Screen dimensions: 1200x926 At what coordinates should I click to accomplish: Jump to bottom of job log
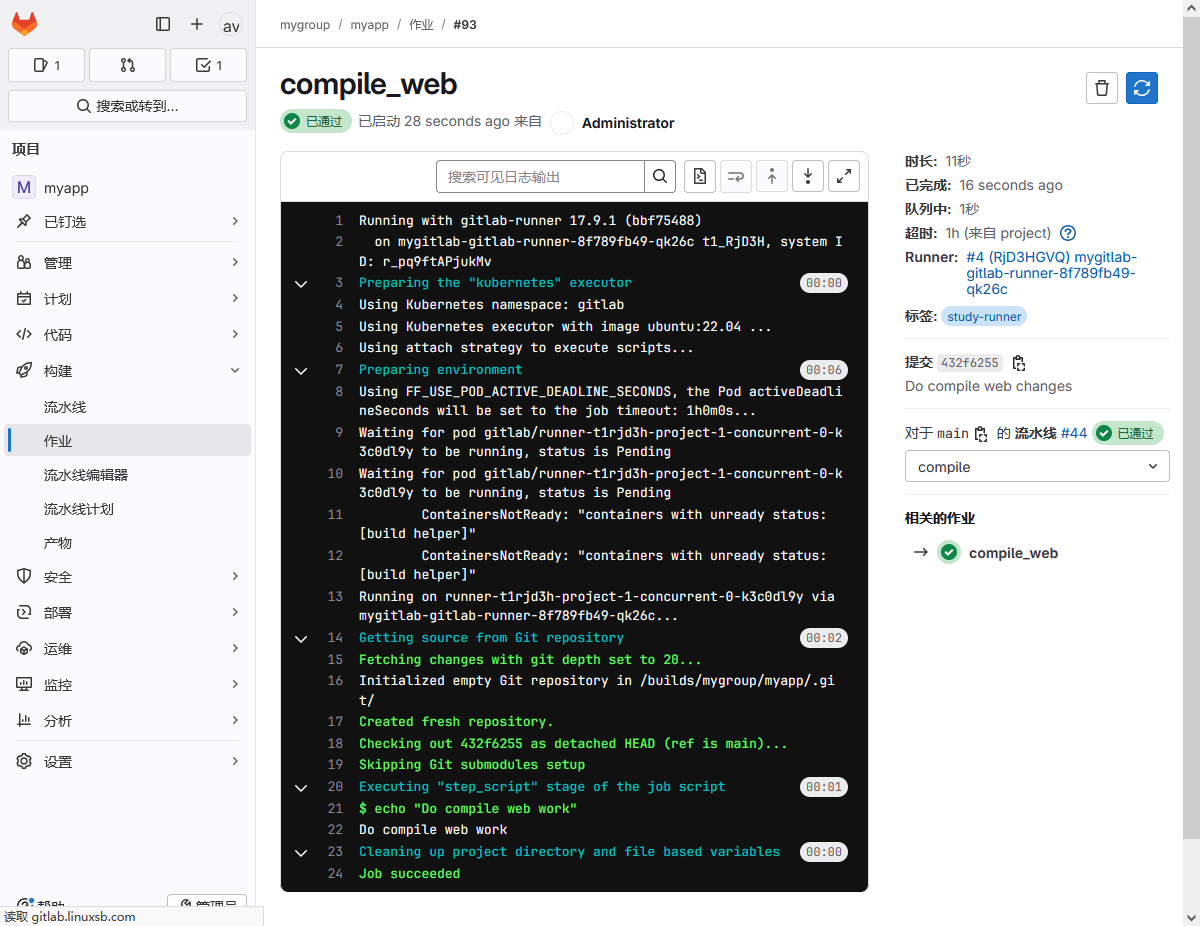tap(808, 176)
